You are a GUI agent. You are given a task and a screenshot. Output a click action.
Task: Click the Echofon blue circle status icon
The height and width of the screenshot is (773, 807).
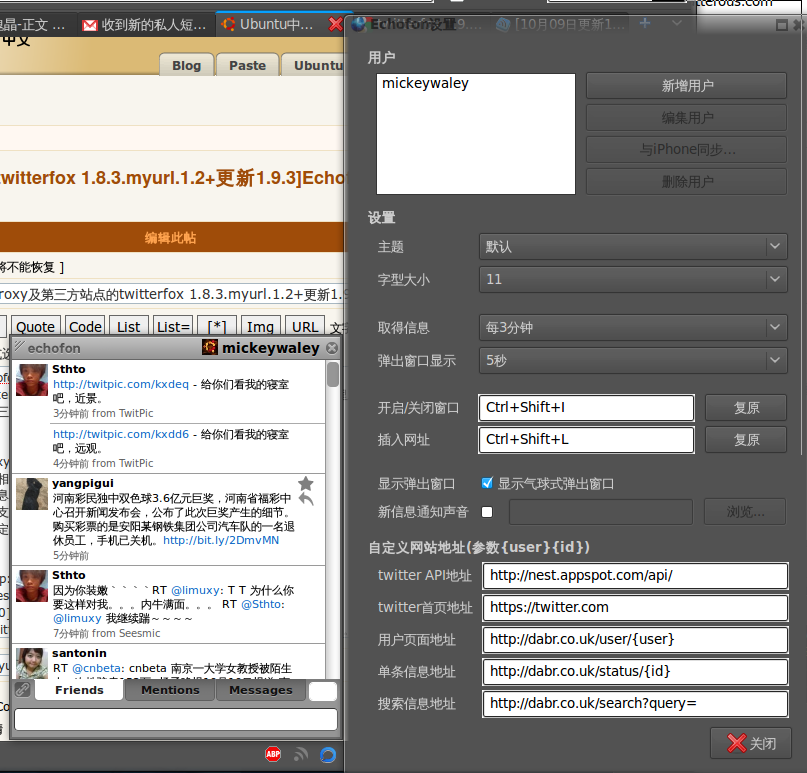click(x=328, y=754)
